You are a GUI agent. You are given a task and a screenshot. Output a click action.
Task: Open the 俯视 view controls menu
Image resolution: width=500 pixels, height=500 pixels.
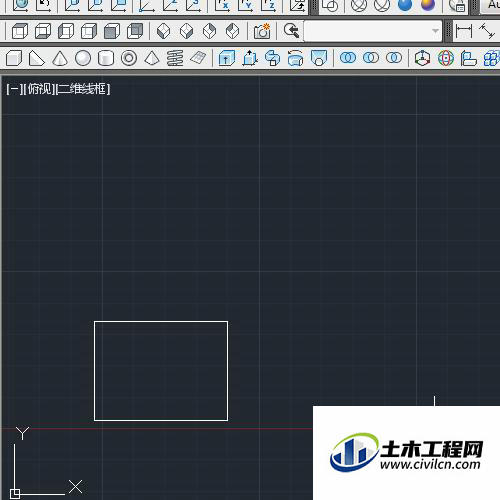coord(40,89)
